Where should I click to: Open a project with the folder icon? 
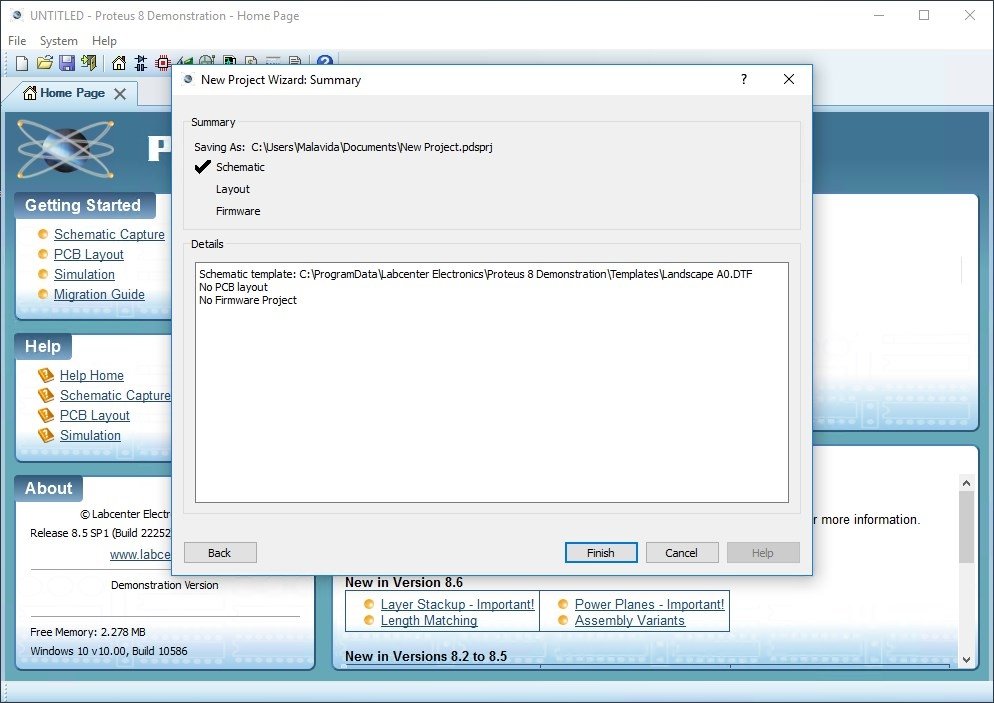coord(44,63)
